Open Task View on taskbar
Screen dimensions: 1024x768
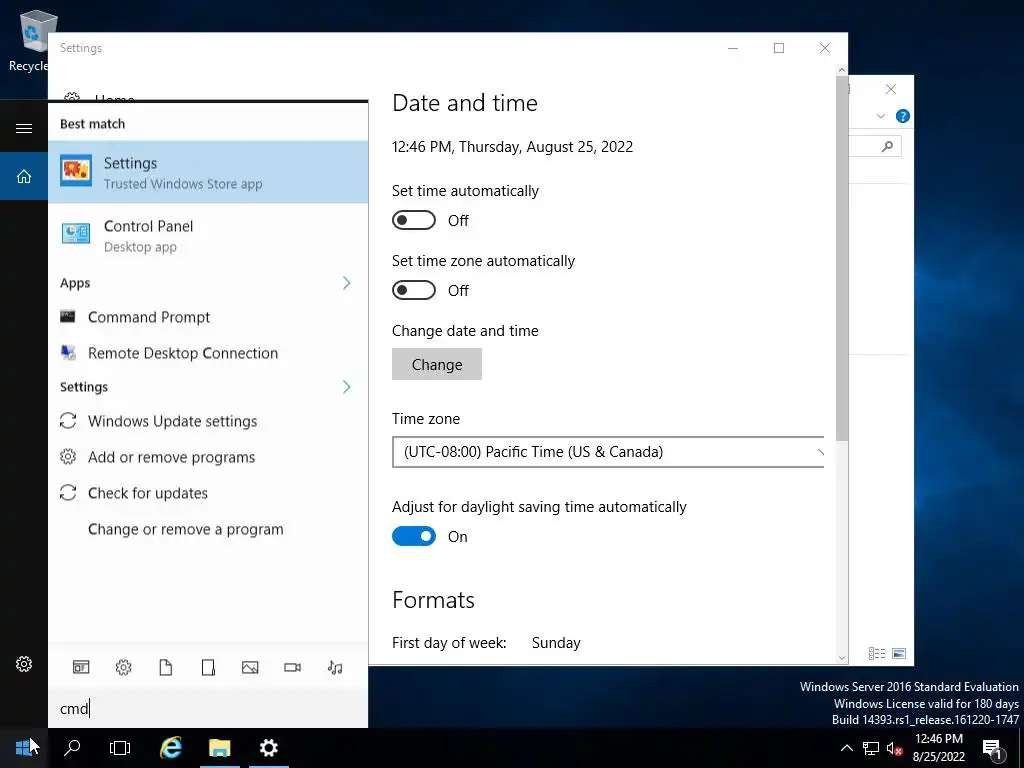coord(120,748)
